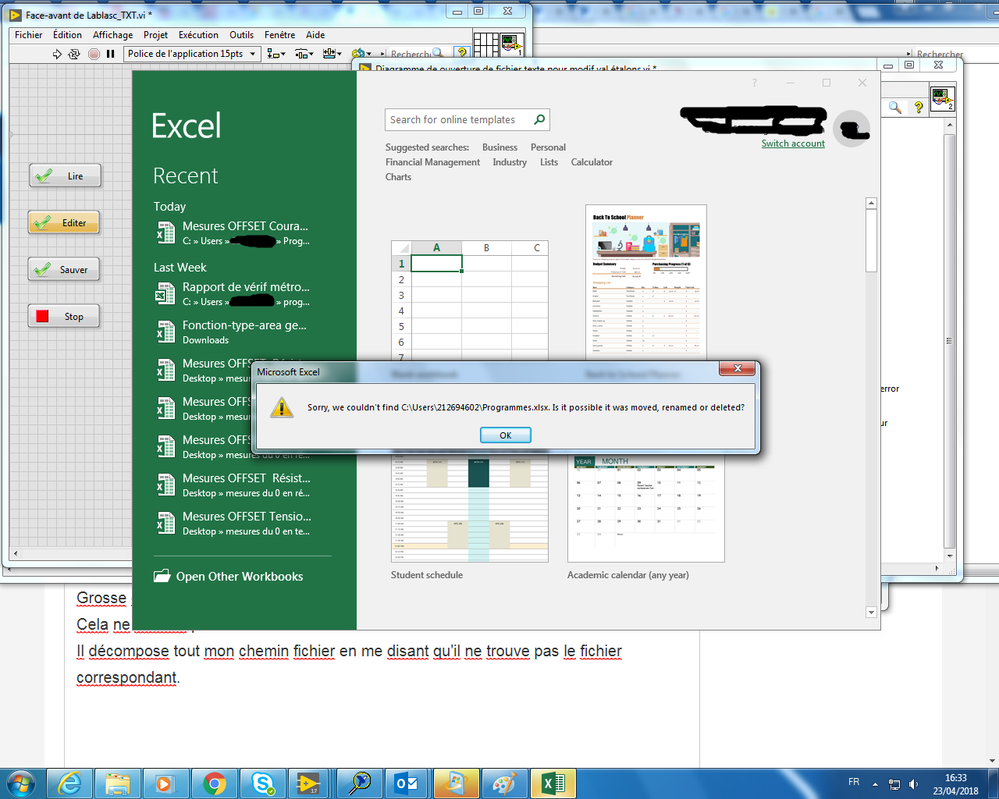Open Internet Explorer from taskbar
Viewport: 999px width, 799px height.
coord(69,784)
